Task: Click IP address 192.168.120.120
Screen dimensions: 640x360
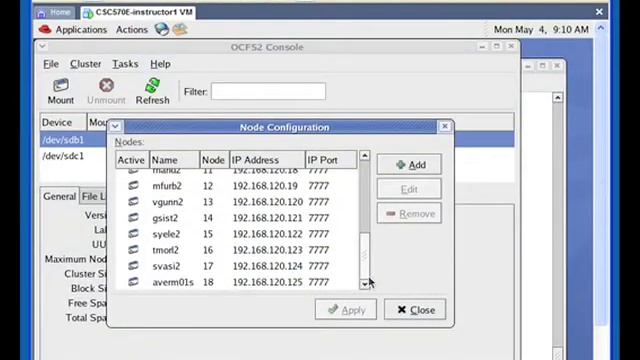Action: (268, 202)
